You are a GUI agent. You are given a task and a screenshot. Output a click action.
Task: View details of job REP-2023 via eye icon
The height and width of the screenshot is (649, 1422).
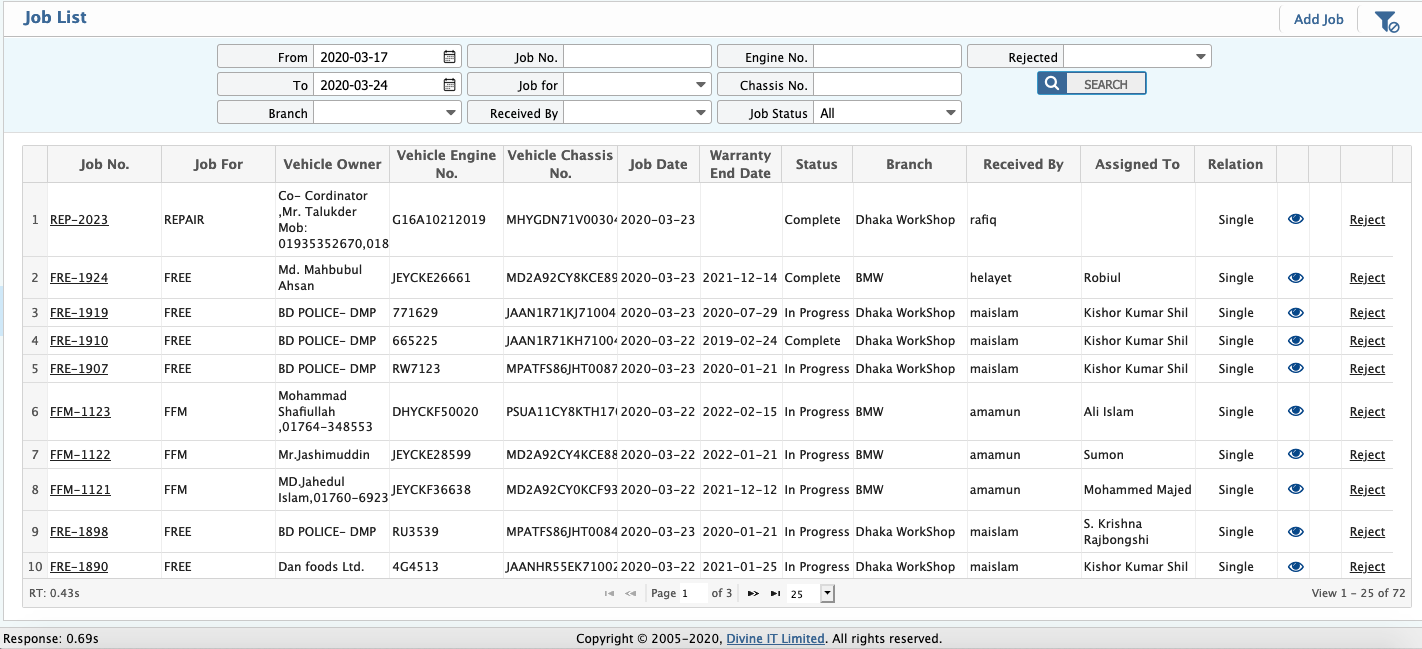1295,219
